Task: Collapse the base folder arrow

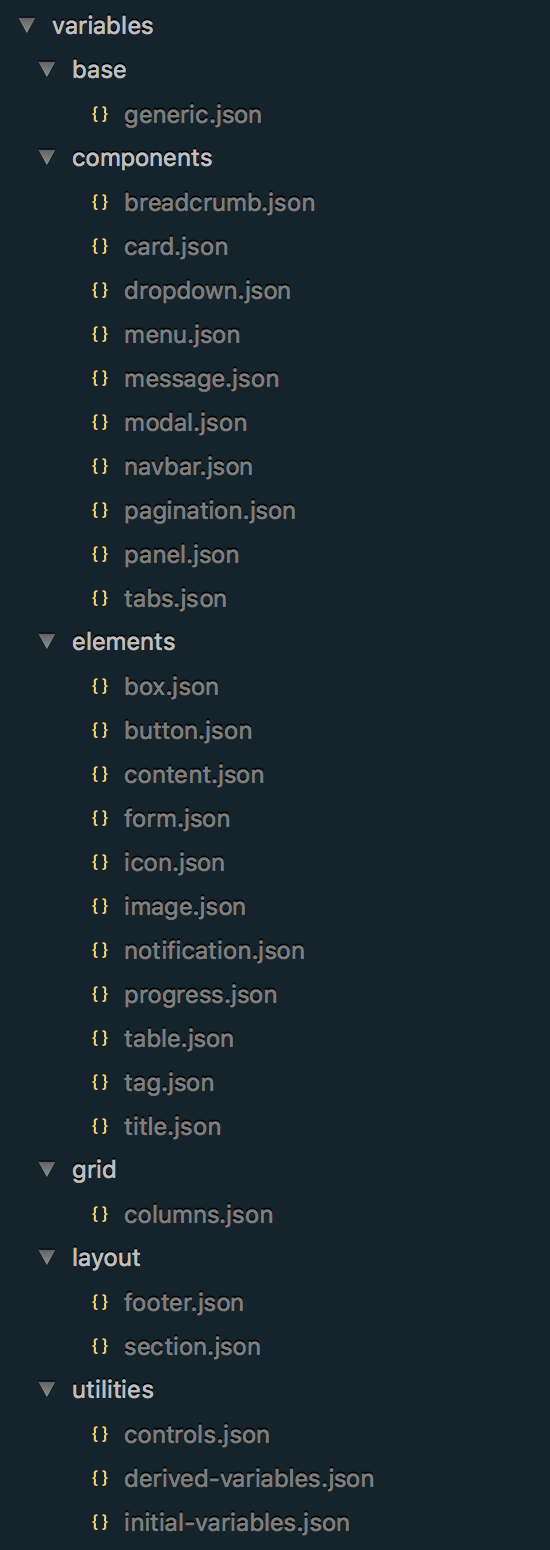Action: click(47, 69)
